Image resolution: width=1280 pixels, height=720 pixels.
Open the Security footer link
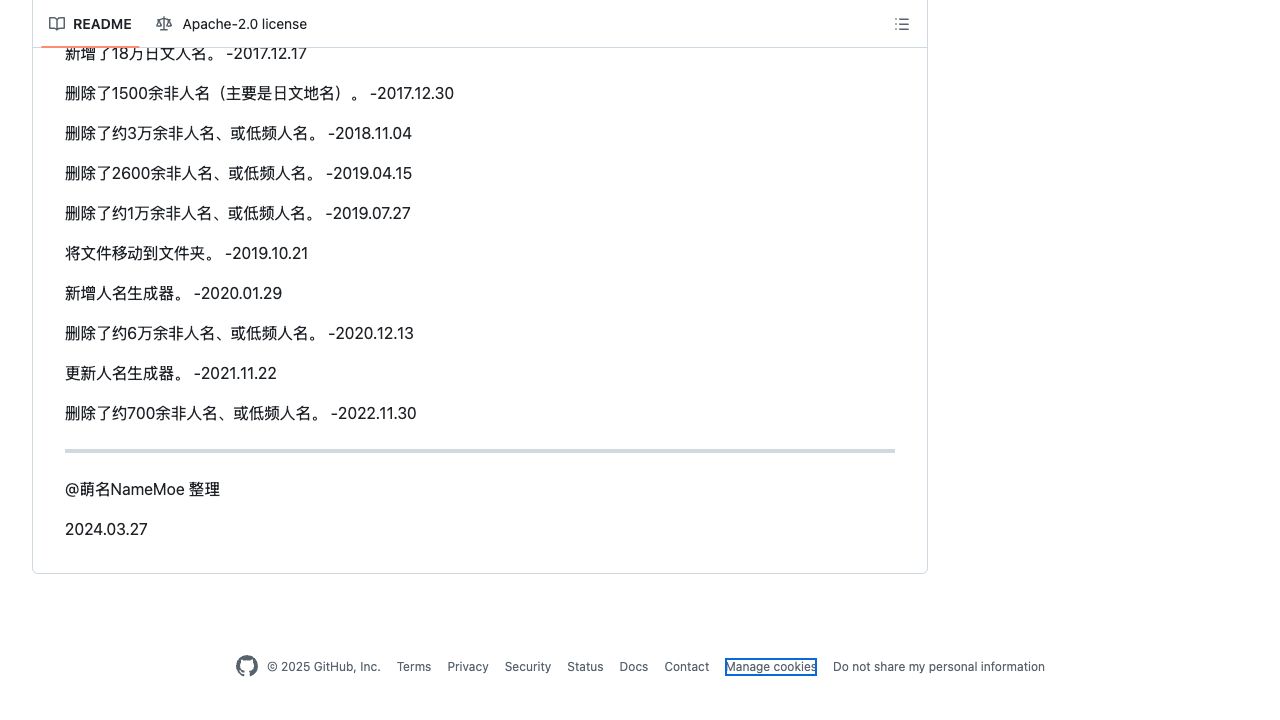[528, 667]
